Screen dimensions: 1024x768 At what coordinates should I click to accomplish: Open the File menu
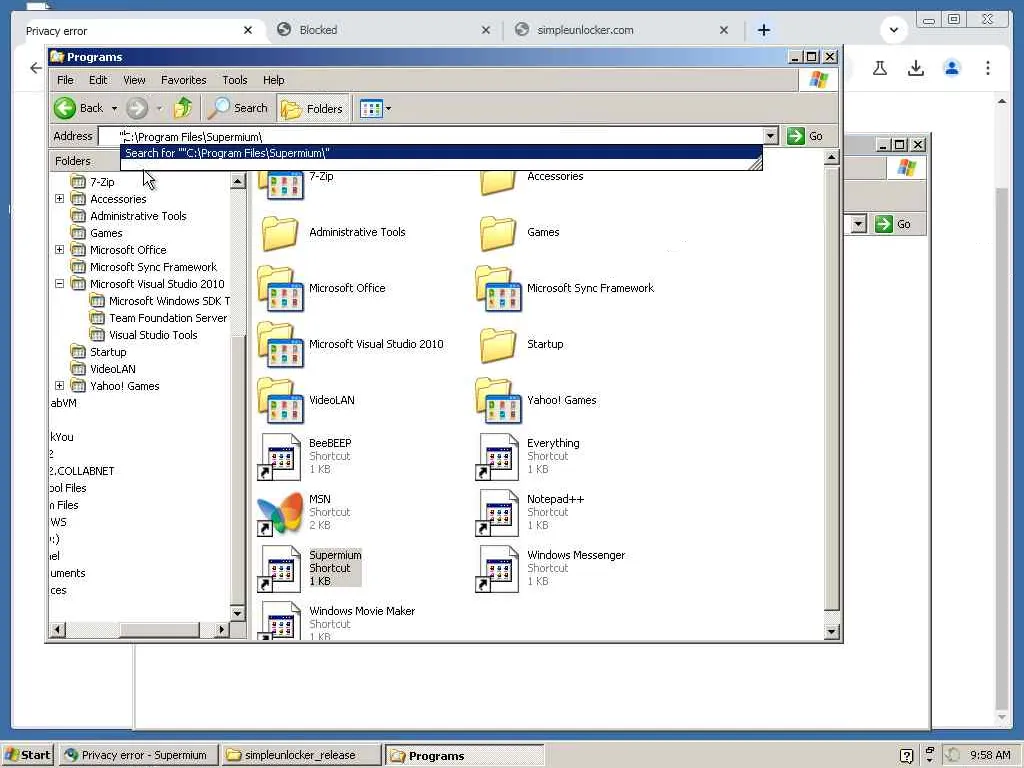click(x=65, y=80)
